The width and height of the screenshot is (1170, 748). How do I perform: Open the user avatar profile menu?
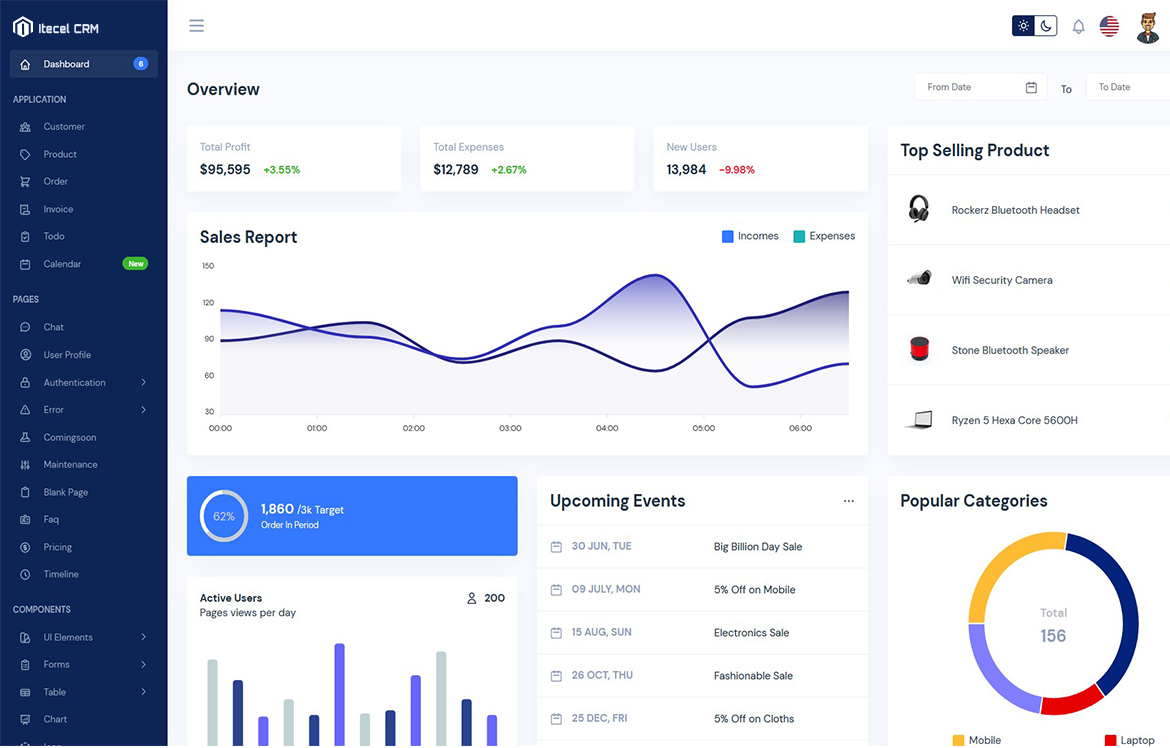1148,27
